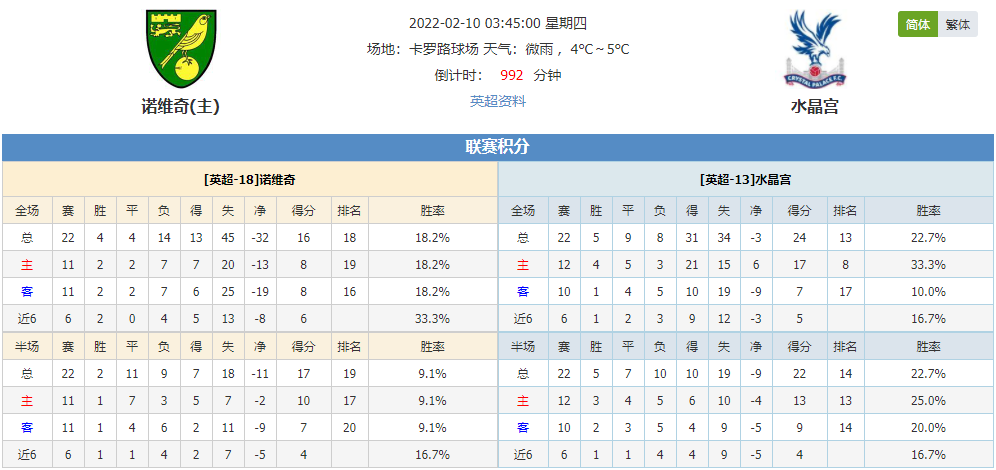Click the 胜率 column header in Norwich full-time table
Image resolution: width=996 pixels, height=470 pixels.
click(433, 211)
